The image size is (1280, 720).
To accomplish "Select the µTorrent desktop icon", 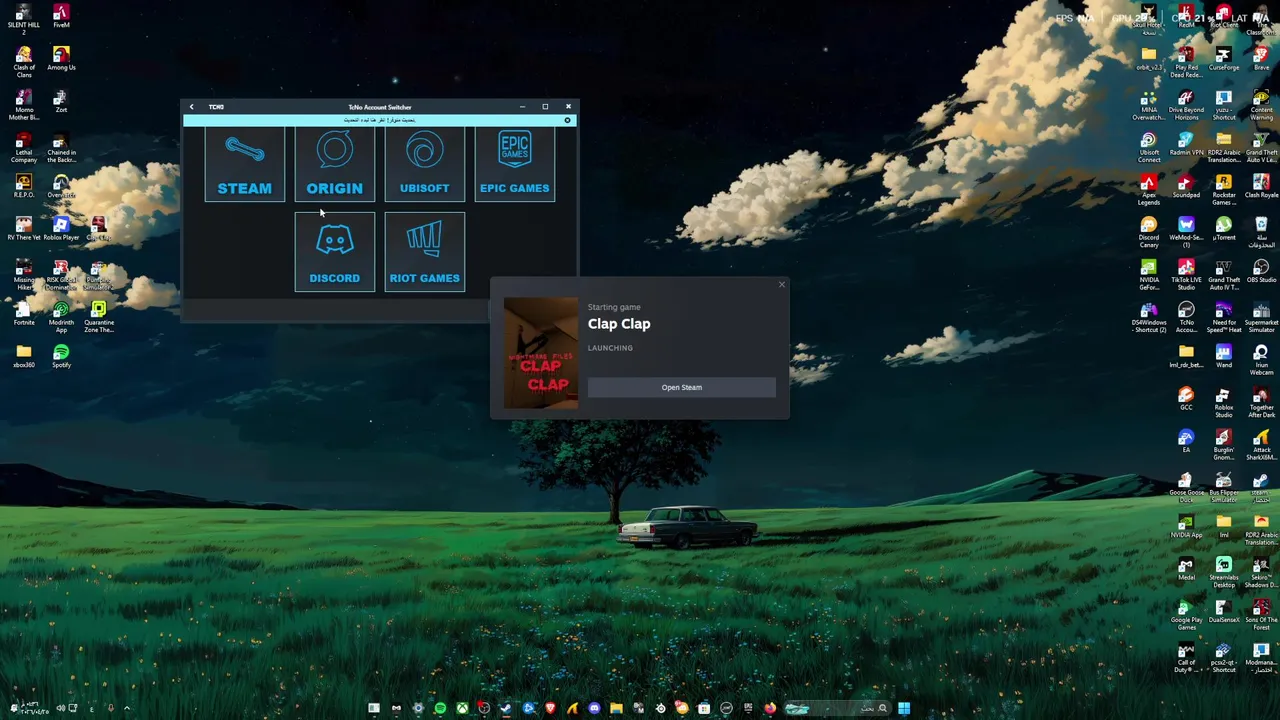I will tap(1223, 229).
